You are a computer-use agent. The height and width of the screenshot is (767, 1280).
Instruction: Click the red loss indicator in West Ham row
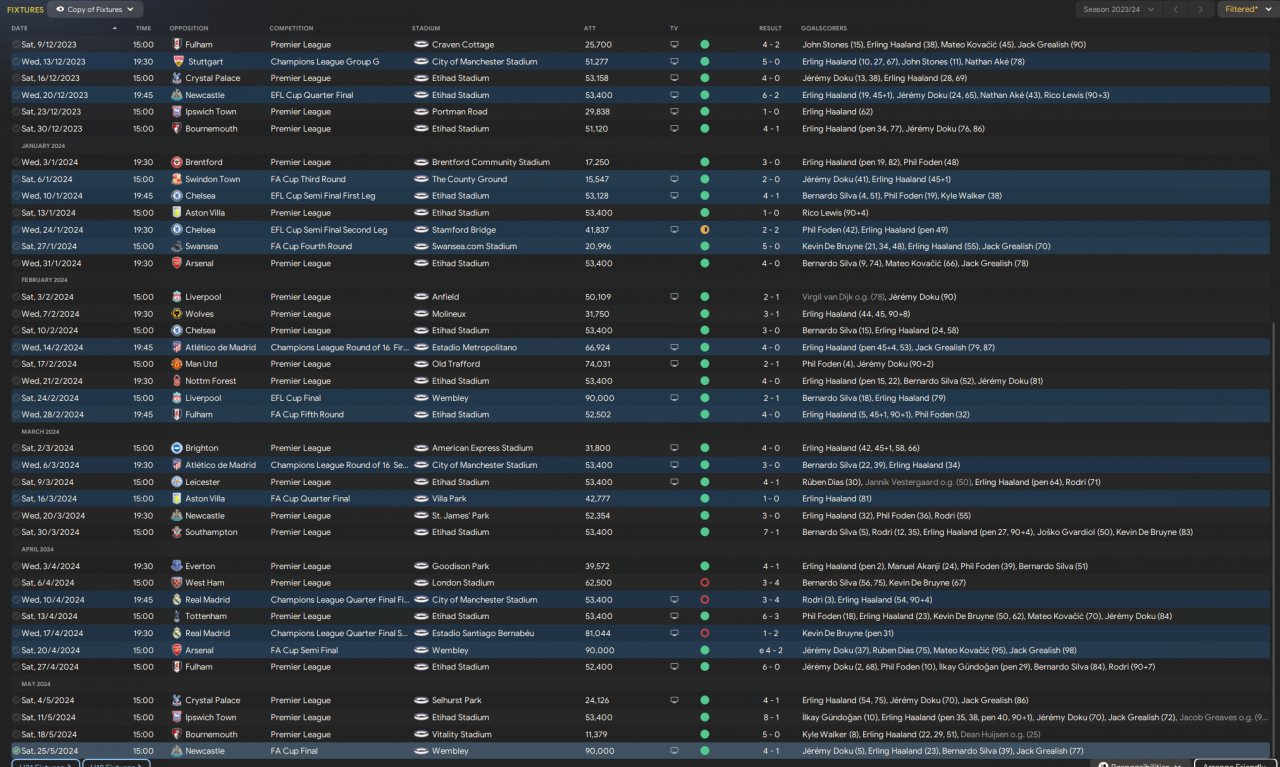pyautogui.click(x=704, y=583)
